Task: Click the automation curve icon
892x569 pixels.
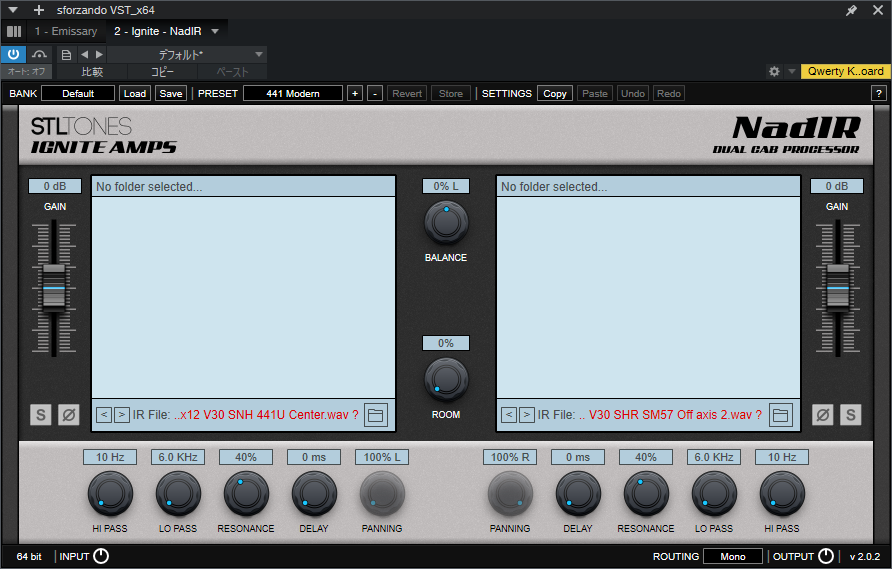Action: point(39,55)
